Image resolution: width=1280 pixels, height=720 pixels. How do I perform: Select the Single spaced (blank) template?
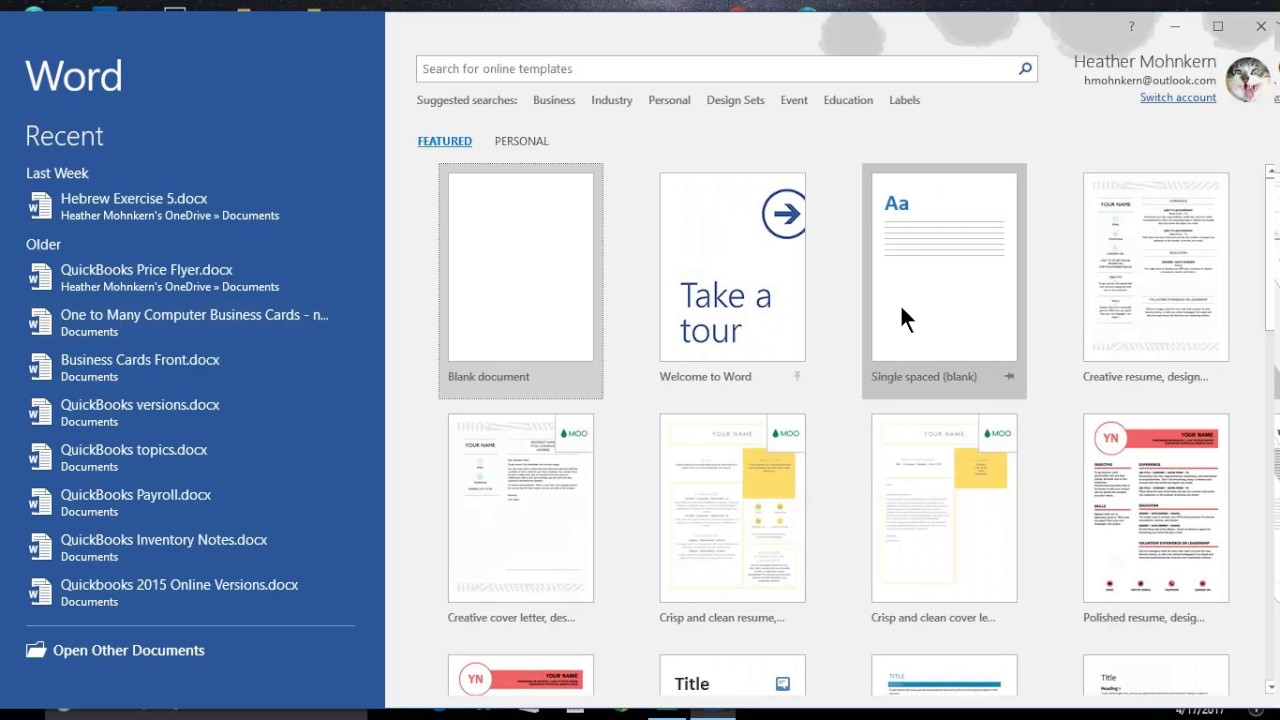point(944,281)
